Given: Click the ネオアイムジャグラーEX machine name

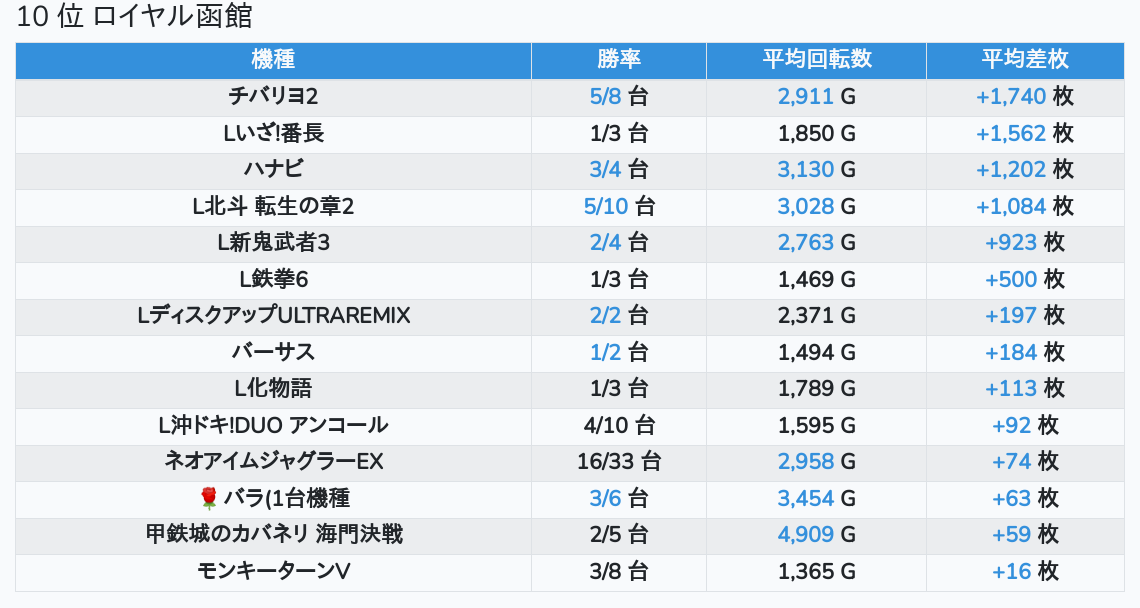Looking at the screenshot, I should 273,461.
